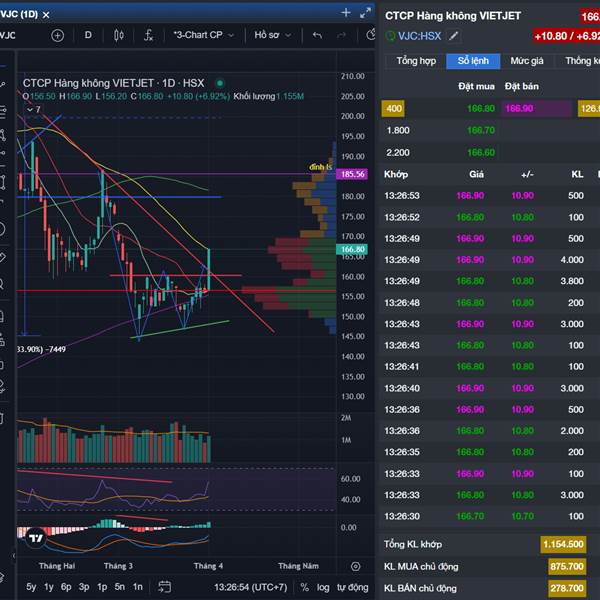Open the go-to-date calendar icon
The height and width of the screenshot is (600, 600).
[165, 586]
